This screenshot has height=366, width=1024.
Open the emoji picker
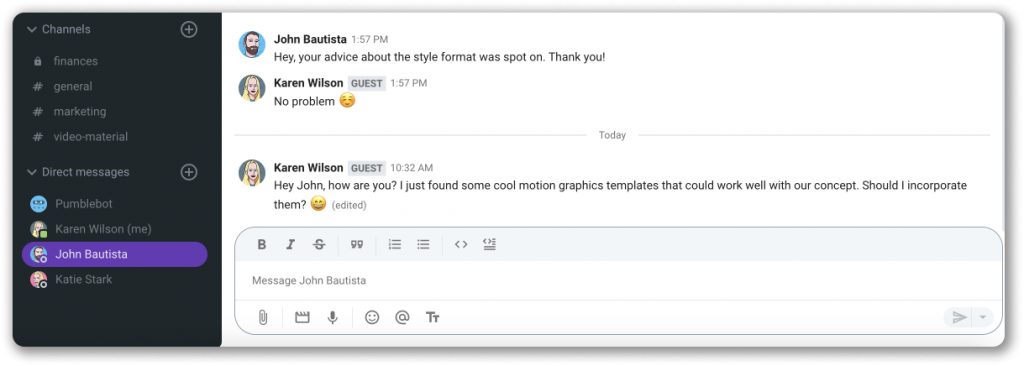point(372,318)
